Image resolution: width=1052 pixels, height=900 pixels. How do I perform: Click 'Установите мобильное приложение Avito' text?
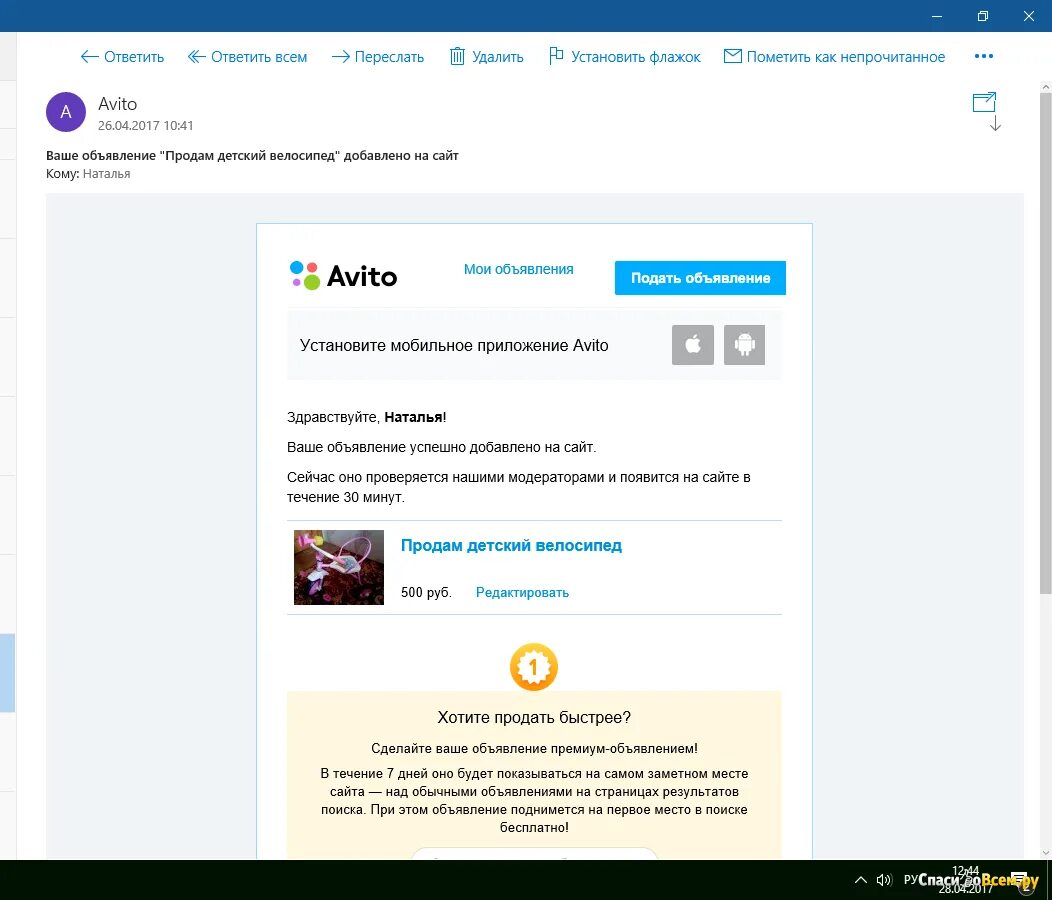click(454, 346)
